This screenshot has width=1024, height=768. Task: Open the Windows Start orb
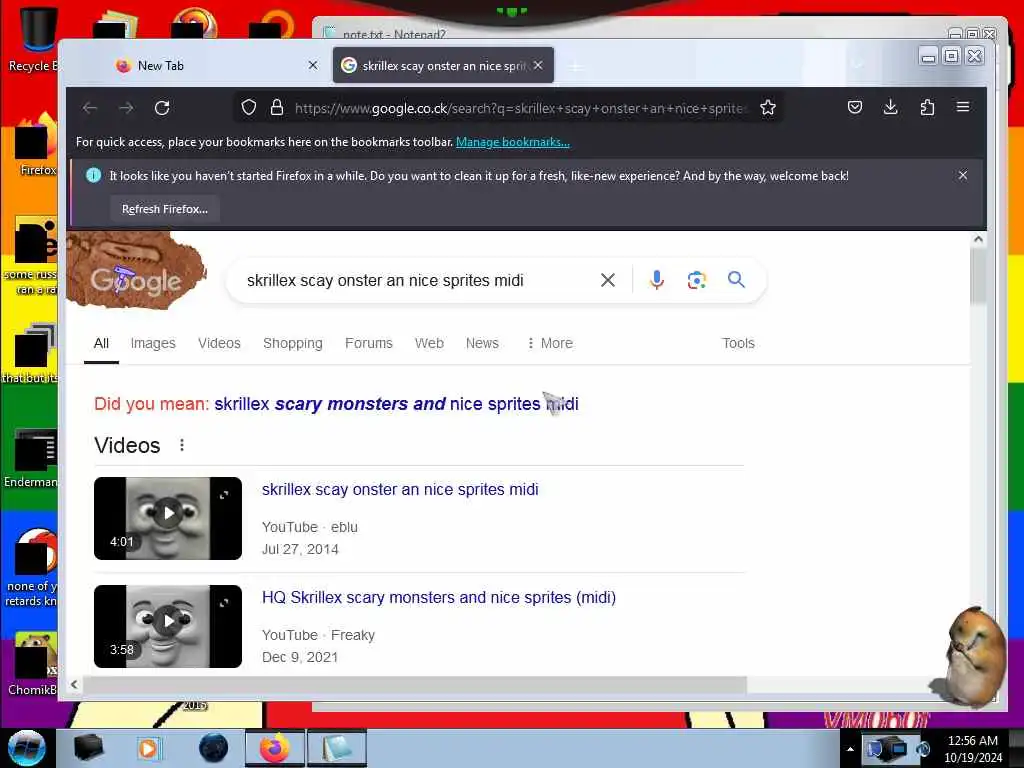click(x=26, y=748)
